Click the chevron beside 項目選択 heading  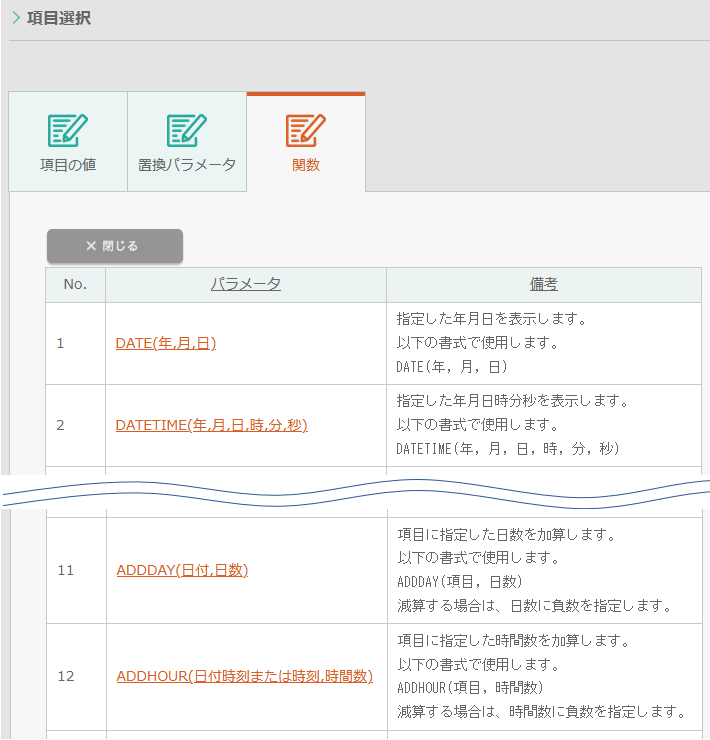[x=16, y=18]
